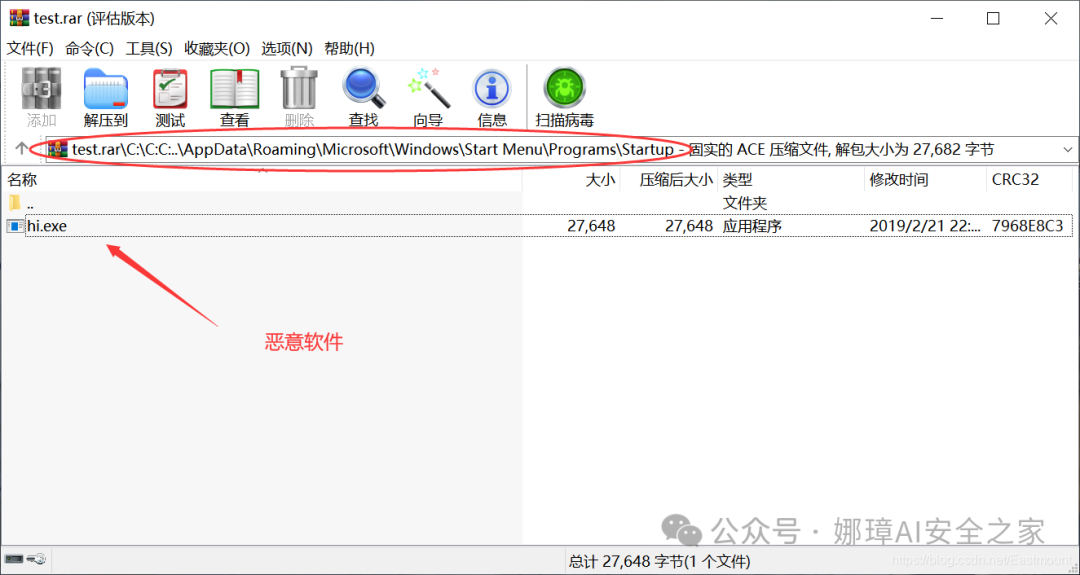Click the 删除 (Delete) trash icon

pyautogui.click(x=299, y=87)
